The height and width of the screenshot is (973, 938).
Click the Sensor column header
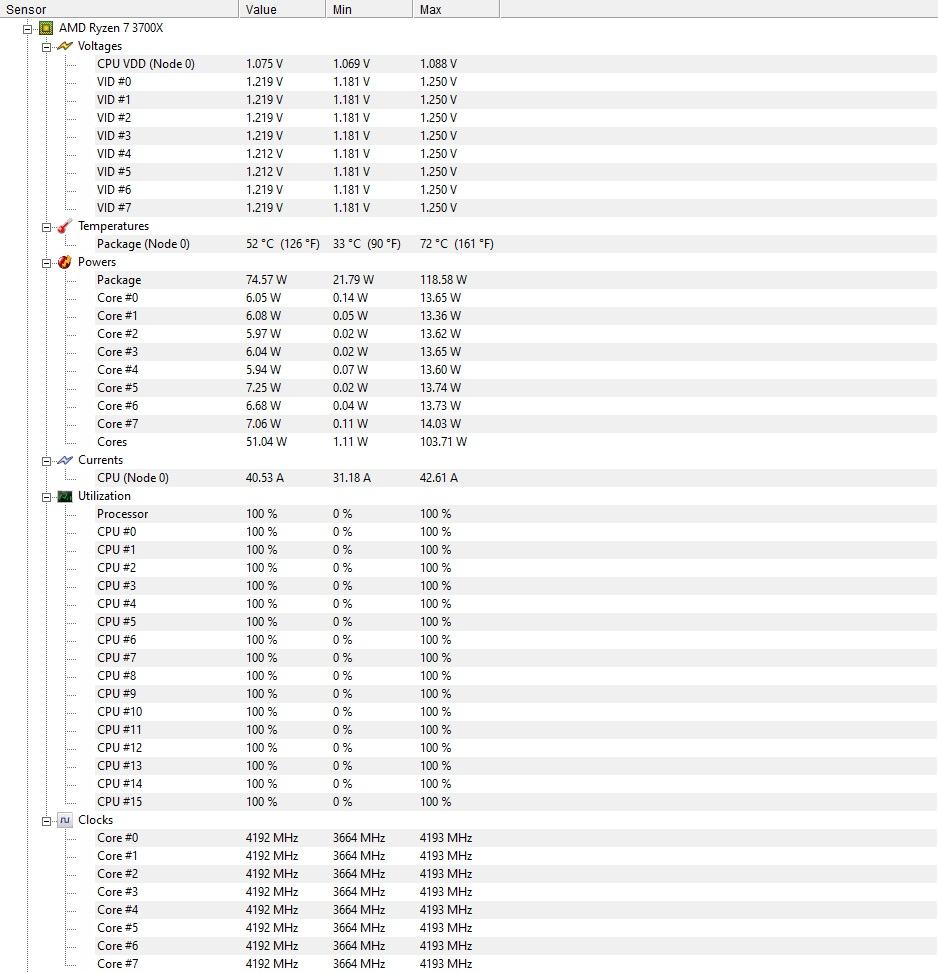click(x=119, y=9)
